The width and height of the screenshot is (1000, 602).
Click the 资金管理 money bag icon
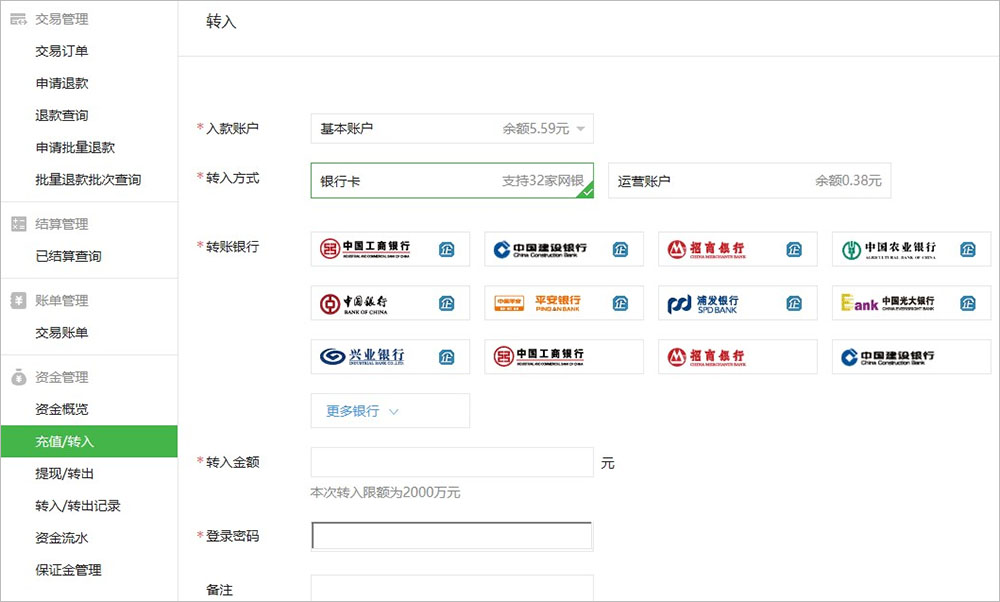pos(18,377)
